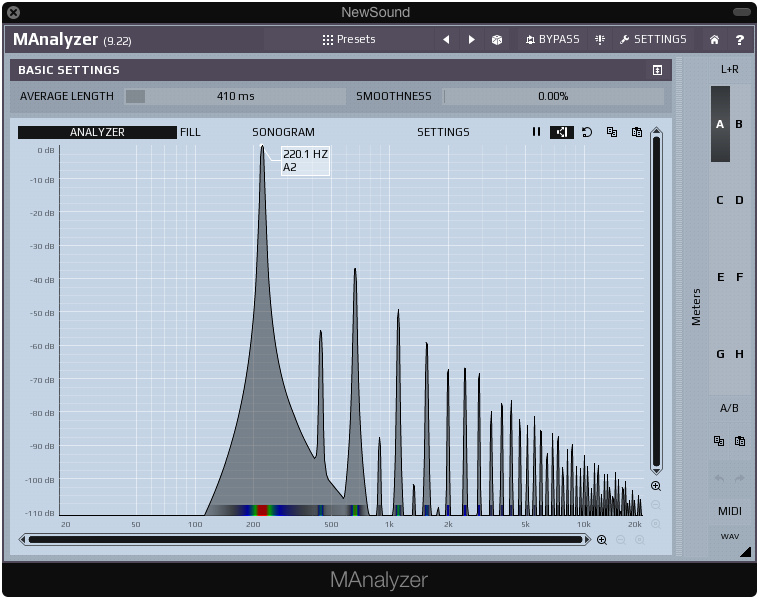This screenshot has width=759, height=599.
Task: Select preset slot B
Action: pyautogui.click(x=739, y=124)
